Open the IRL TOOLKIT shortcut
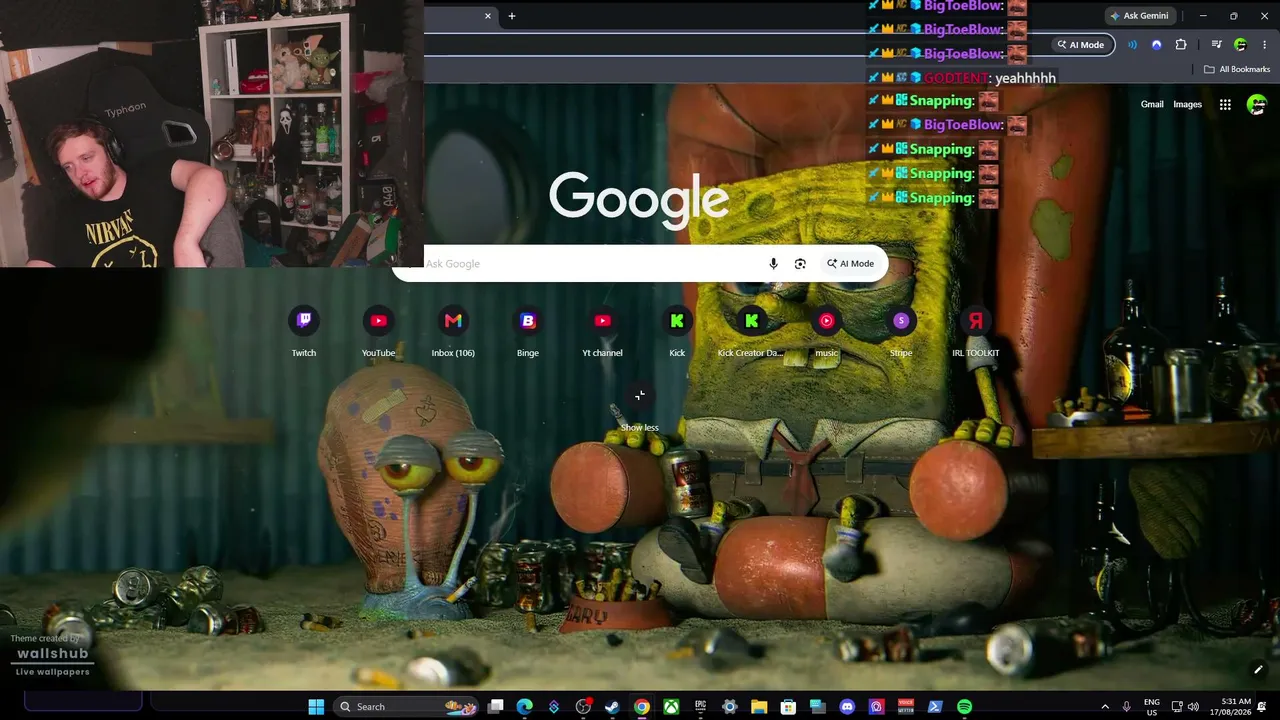Screen dimensions: 1280x720 coord(975,331)
